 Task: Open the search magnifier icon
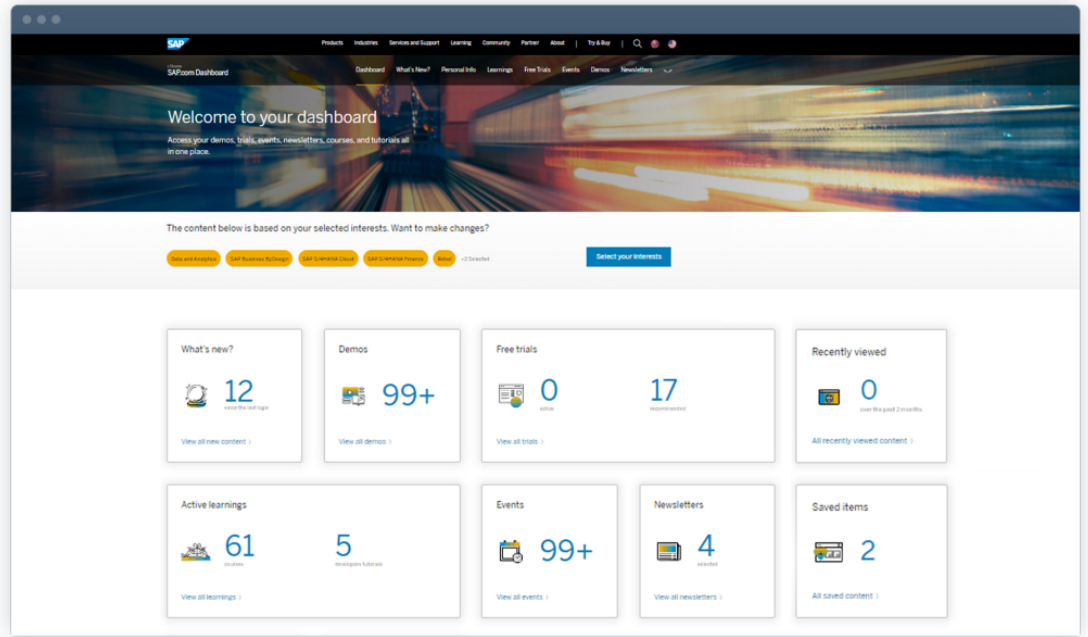click(637, 44)
